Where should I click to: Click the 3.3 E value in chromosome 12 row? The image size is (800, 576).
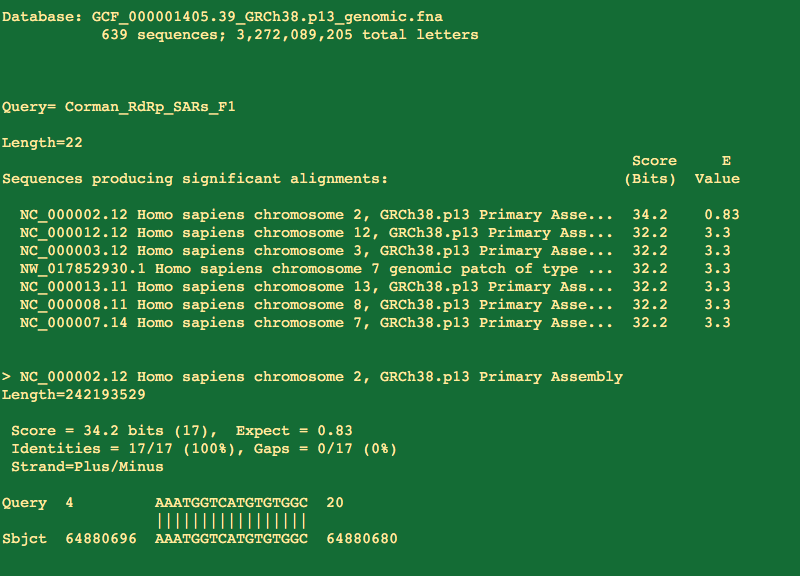(717, 233)
